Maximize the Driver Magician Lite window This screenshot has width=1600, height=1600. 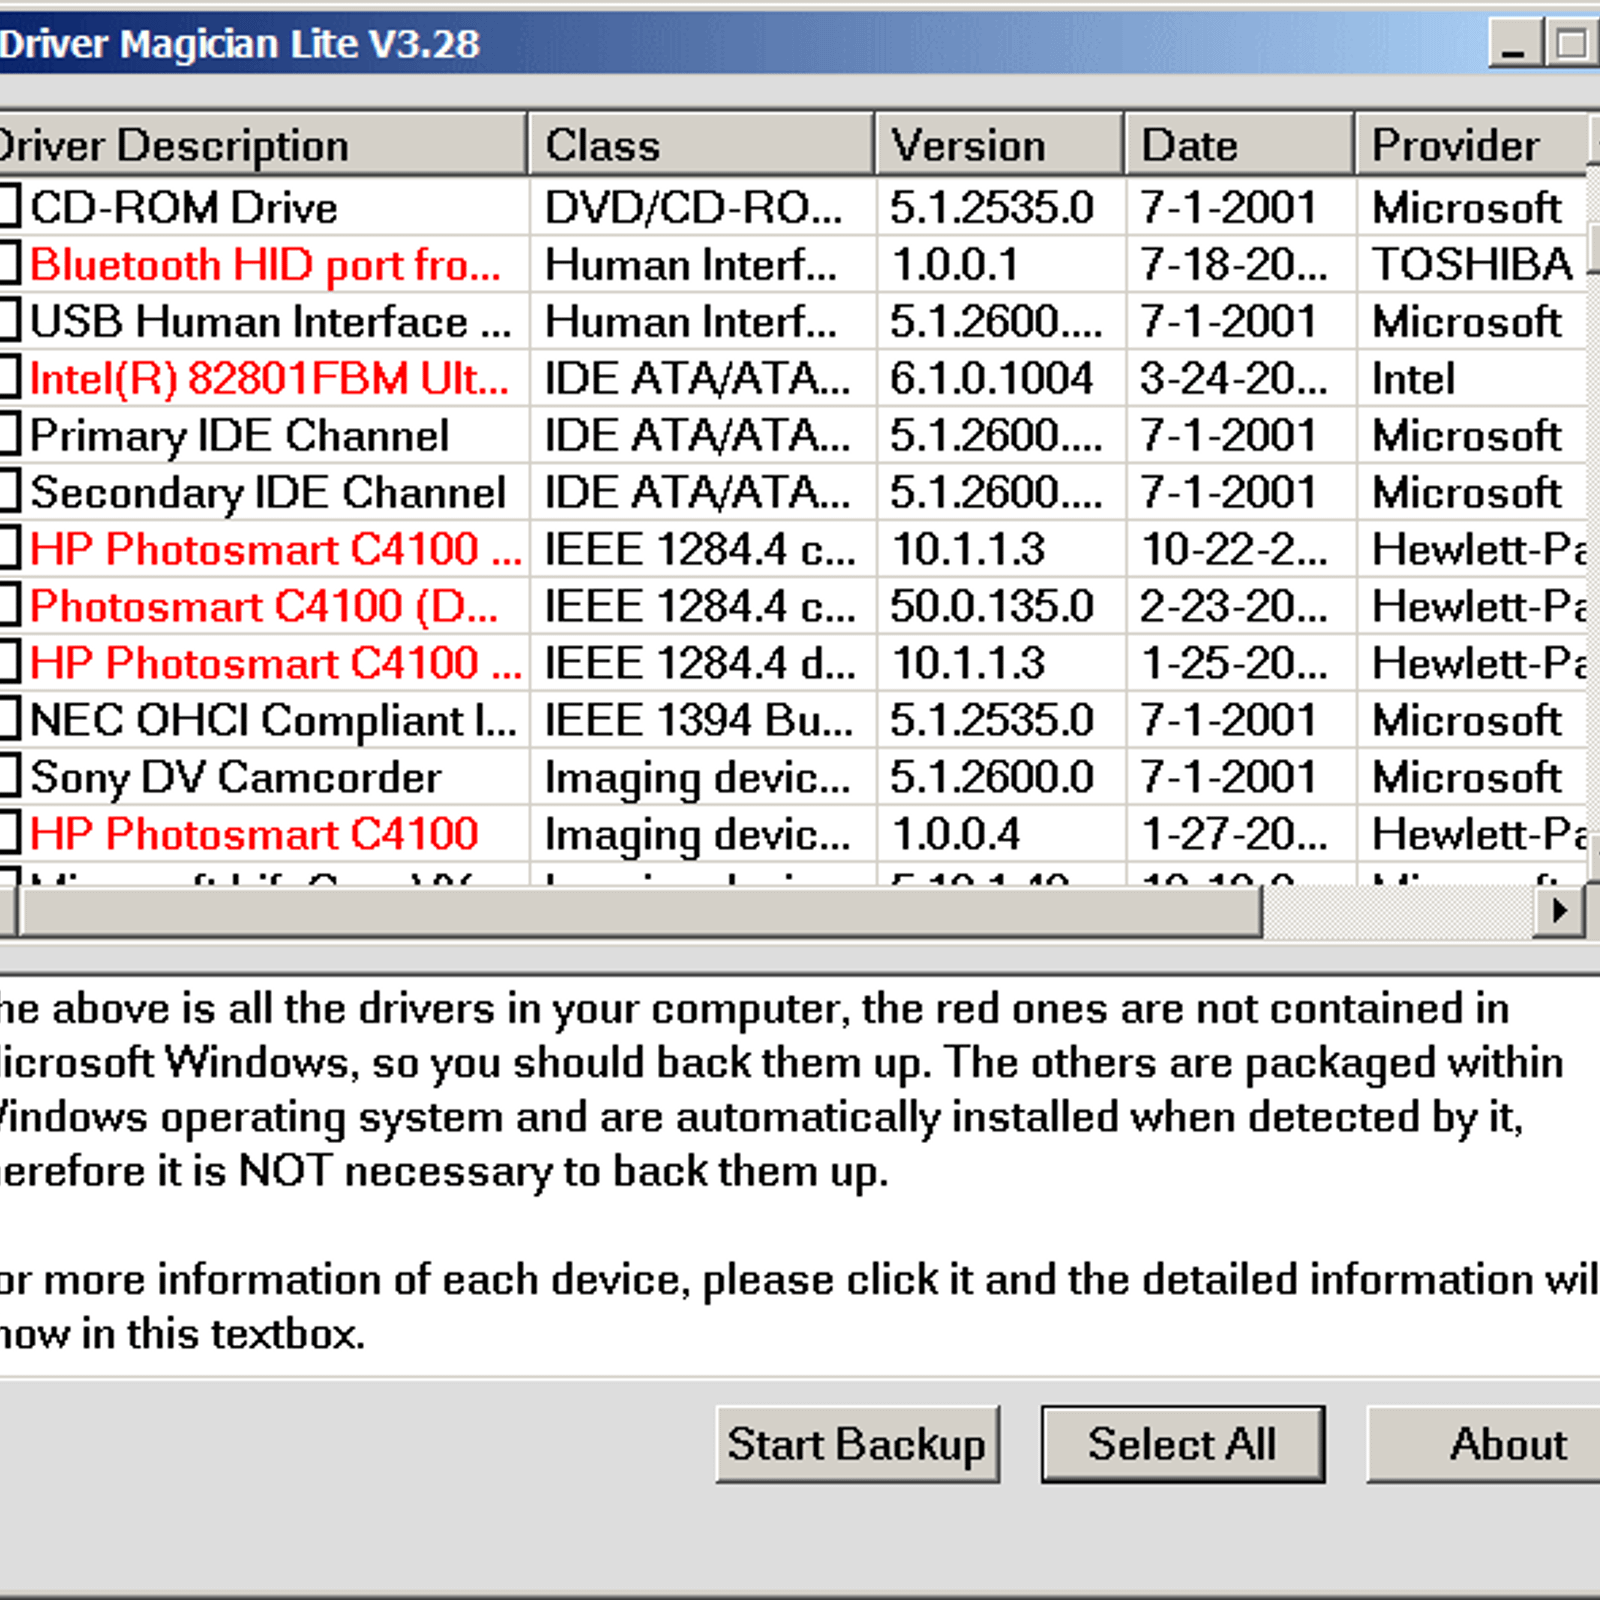(x=1570, y=45)
